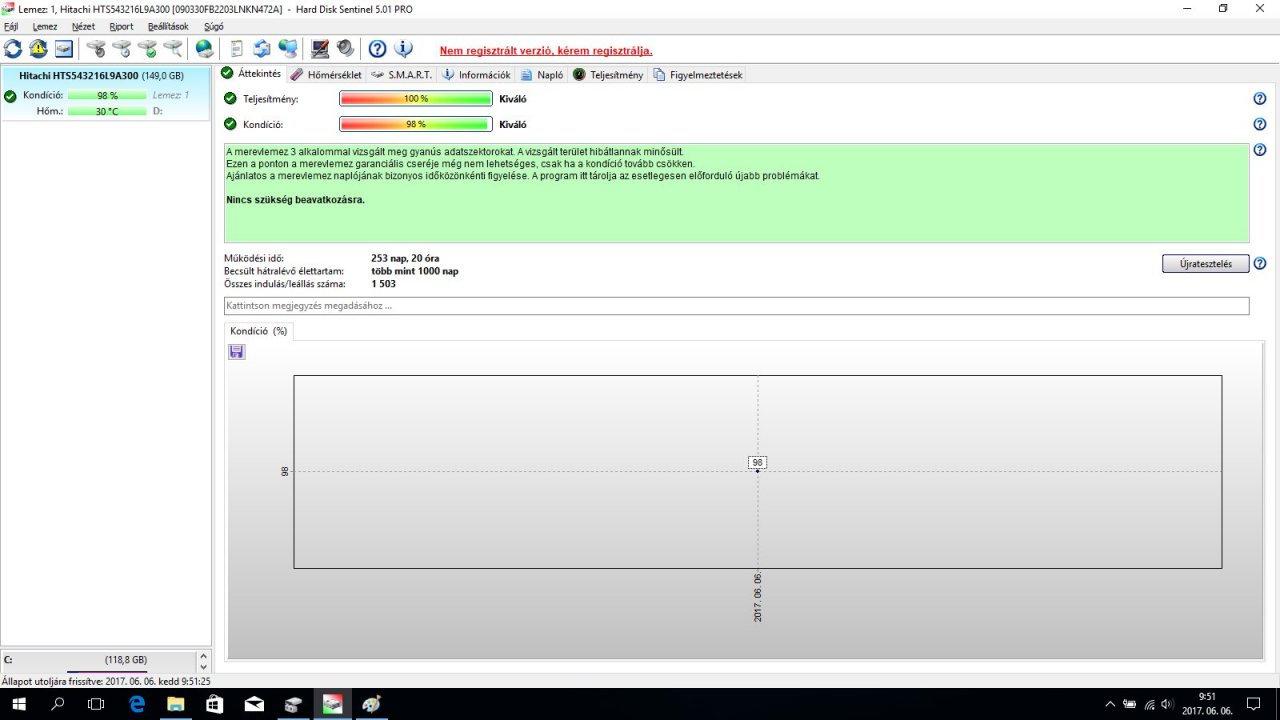Open the Action Center notification icon
This screenshot has width=1280, height=720.
pyautogui.click(x=1254, y=704)
